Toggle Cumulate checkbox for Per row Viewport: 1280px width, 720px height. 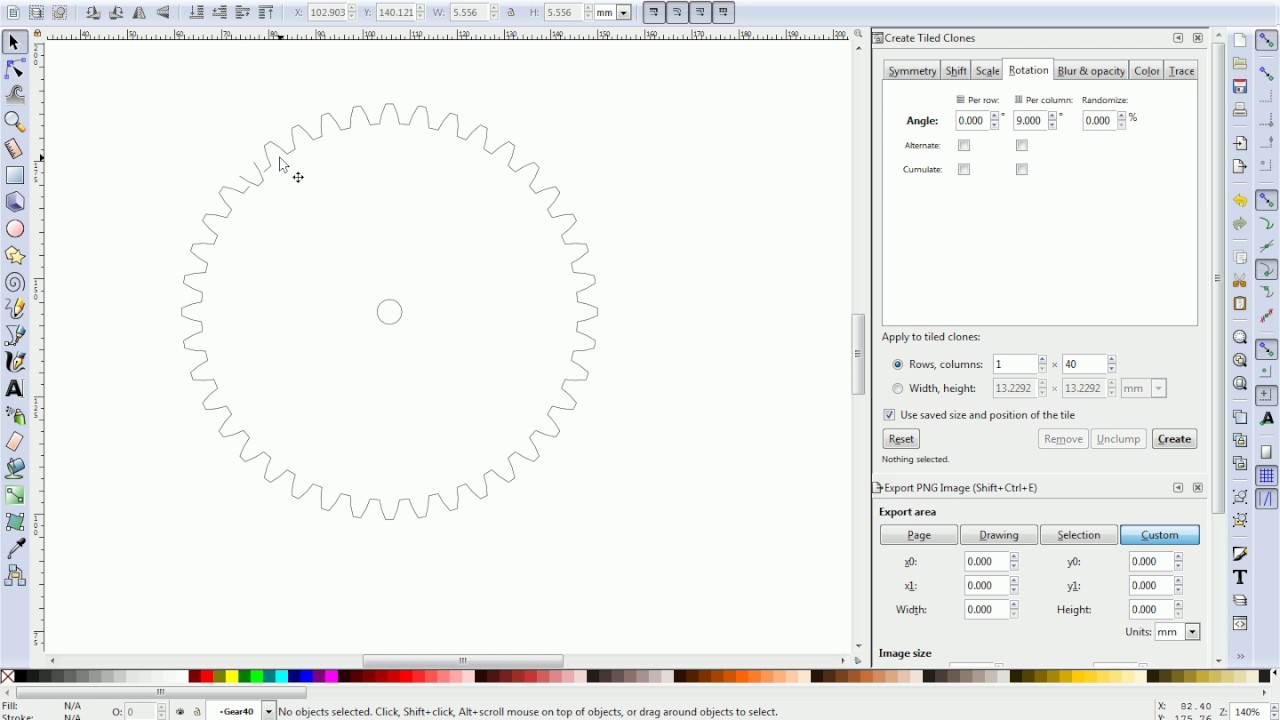pos(964,169)
